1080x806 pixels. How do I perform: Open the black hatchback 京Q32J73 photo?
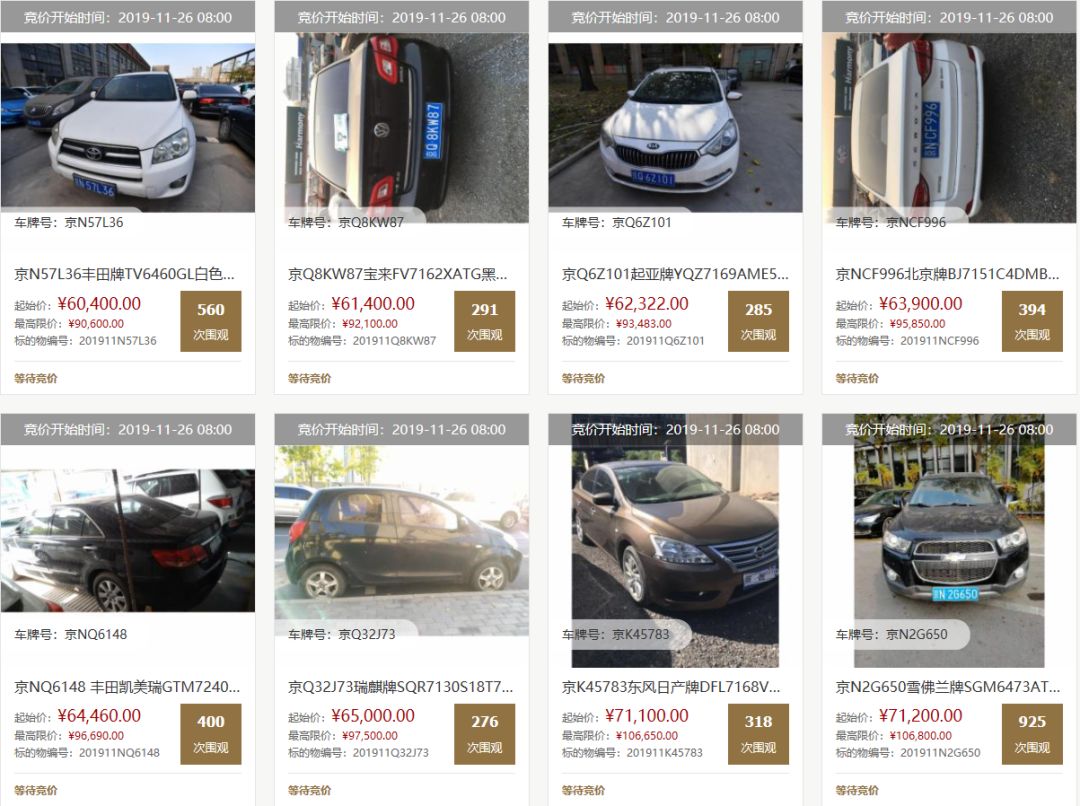coord(402,541)
